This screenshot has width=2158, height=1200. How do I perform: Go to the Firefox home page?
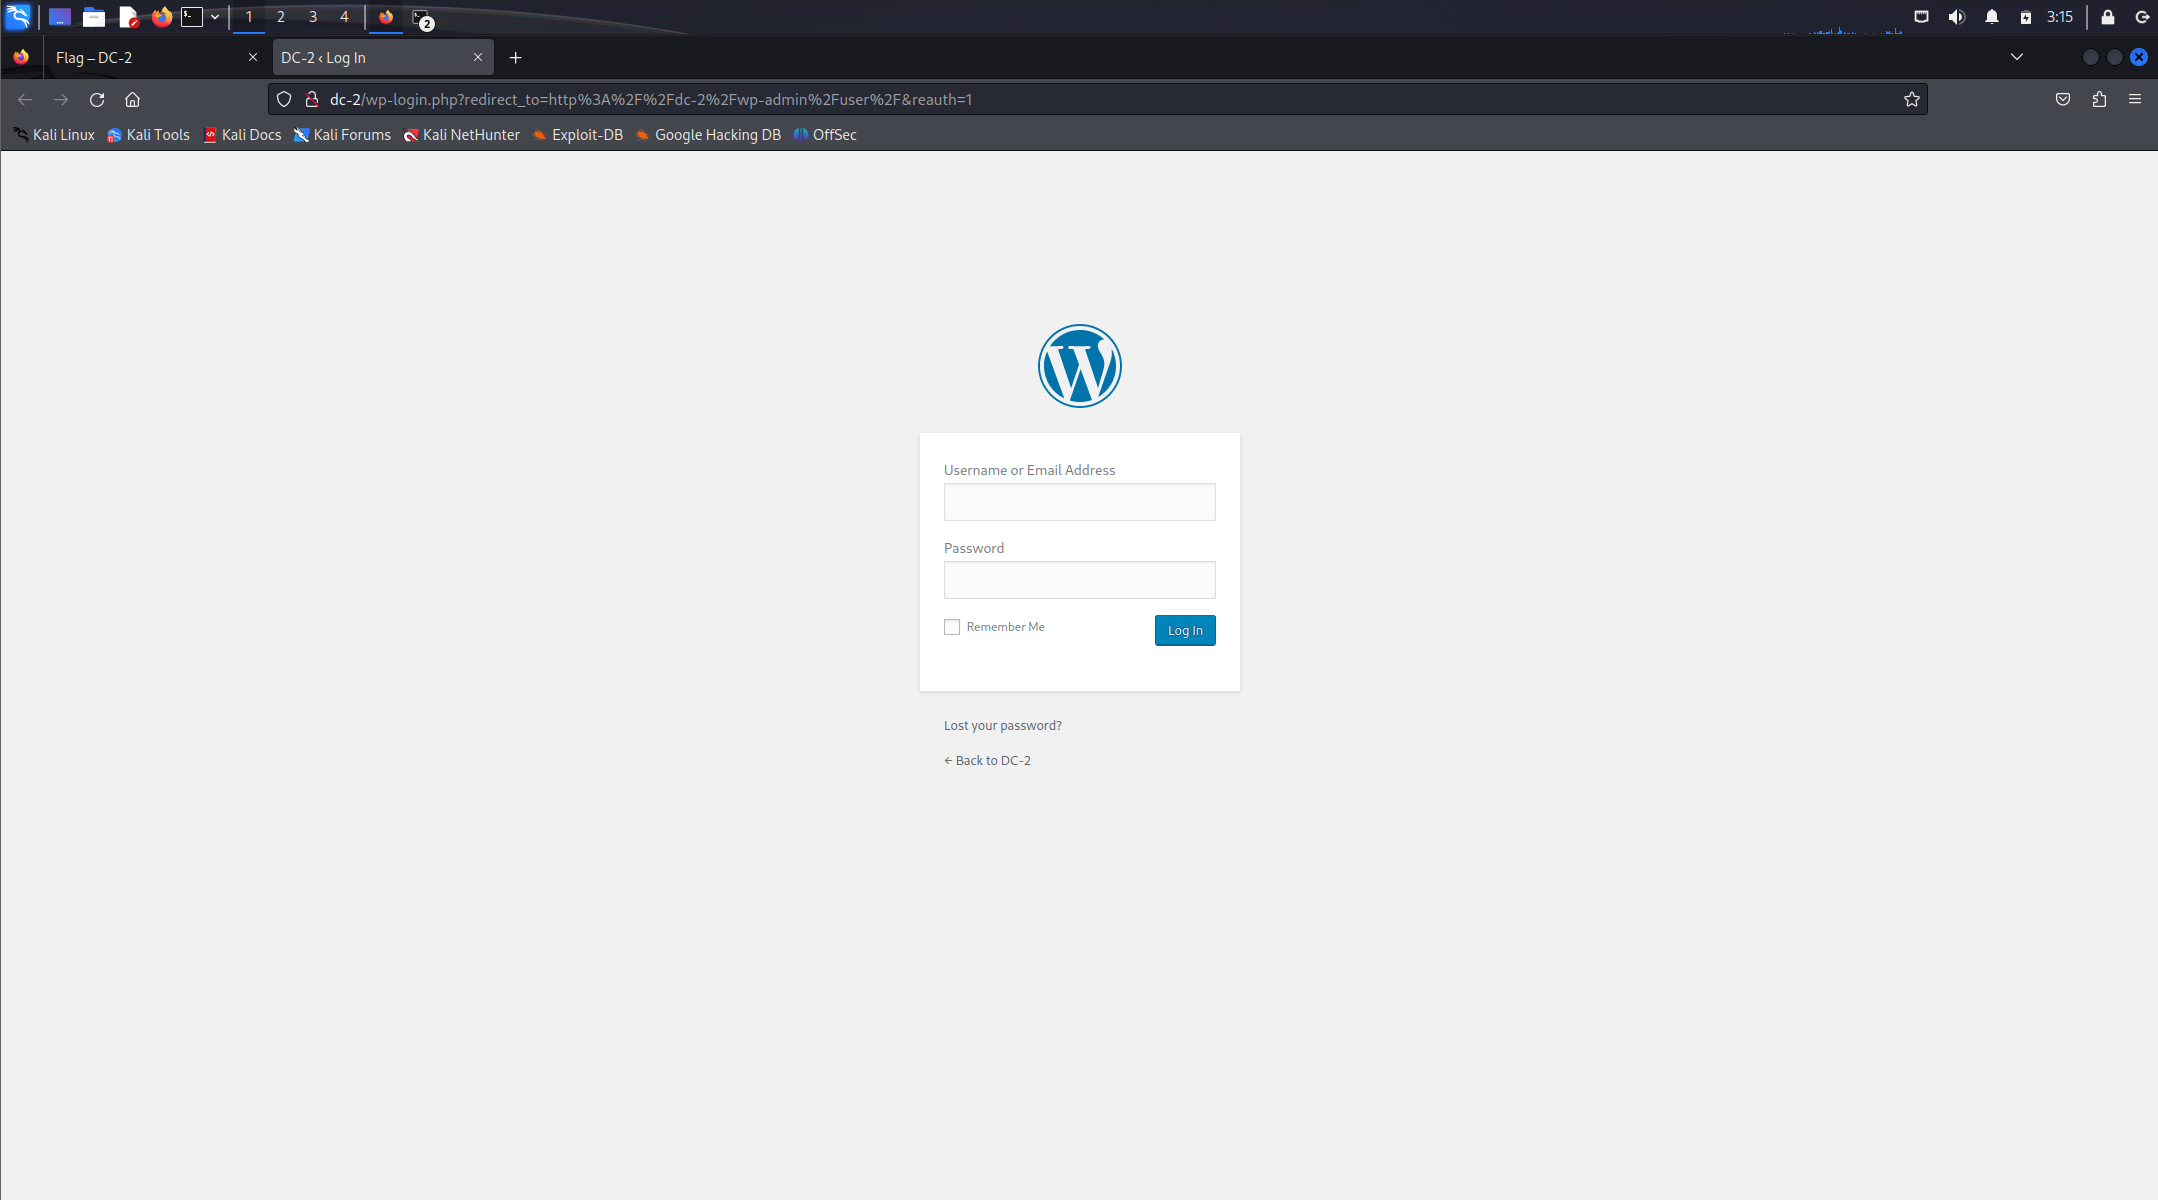[x=132, y=99]
